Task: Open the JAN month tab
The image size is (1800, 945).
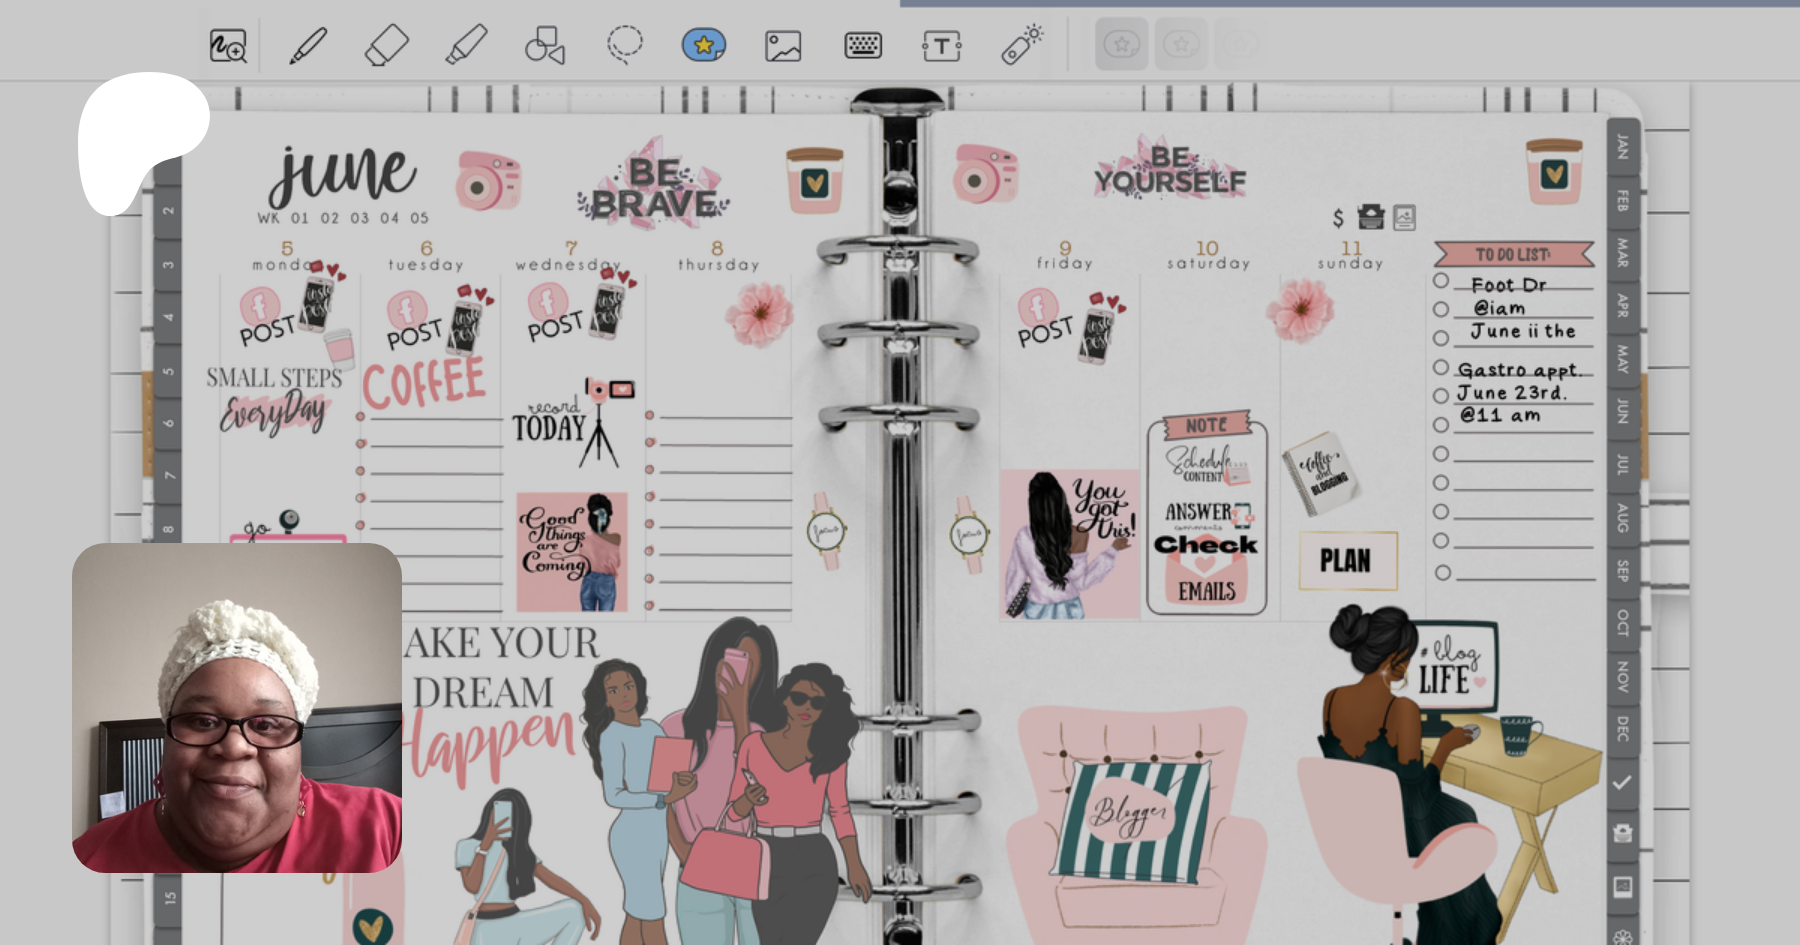Action: click(x=1622, y=147)
